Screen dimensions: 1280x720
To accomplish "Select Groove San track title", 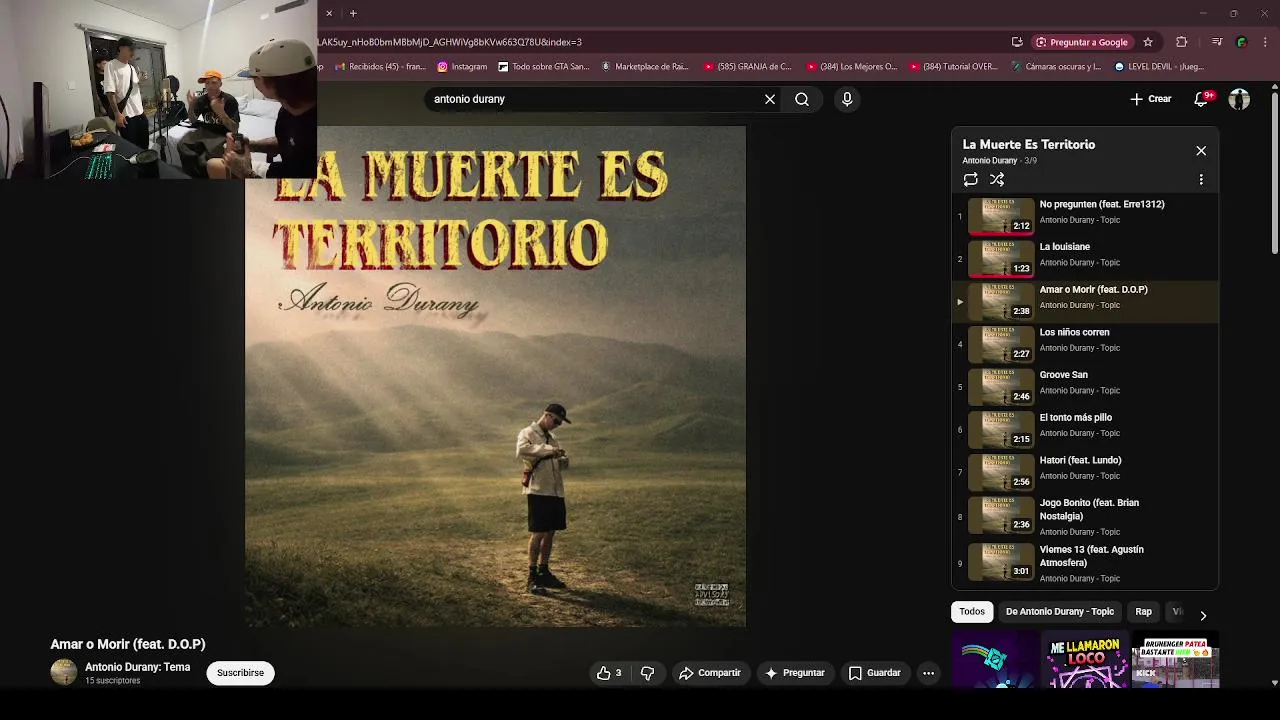I will coord(1063,375).
